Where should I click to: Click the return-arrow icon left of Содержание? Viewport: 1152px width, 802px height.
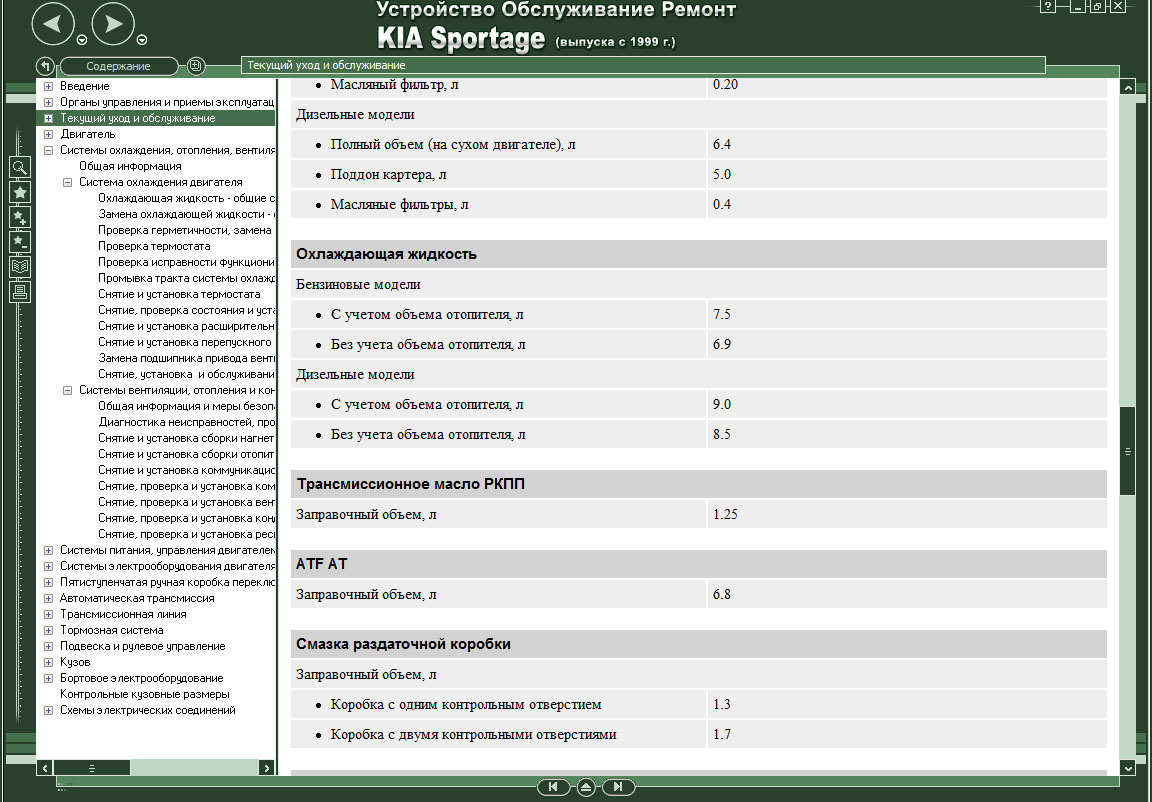point(46,66)
